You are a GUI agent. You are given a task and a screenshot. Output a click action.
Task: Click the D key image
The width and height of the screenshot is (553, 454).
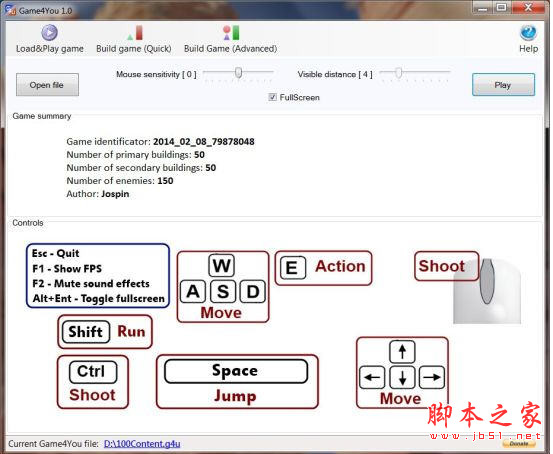pos(253,291)
